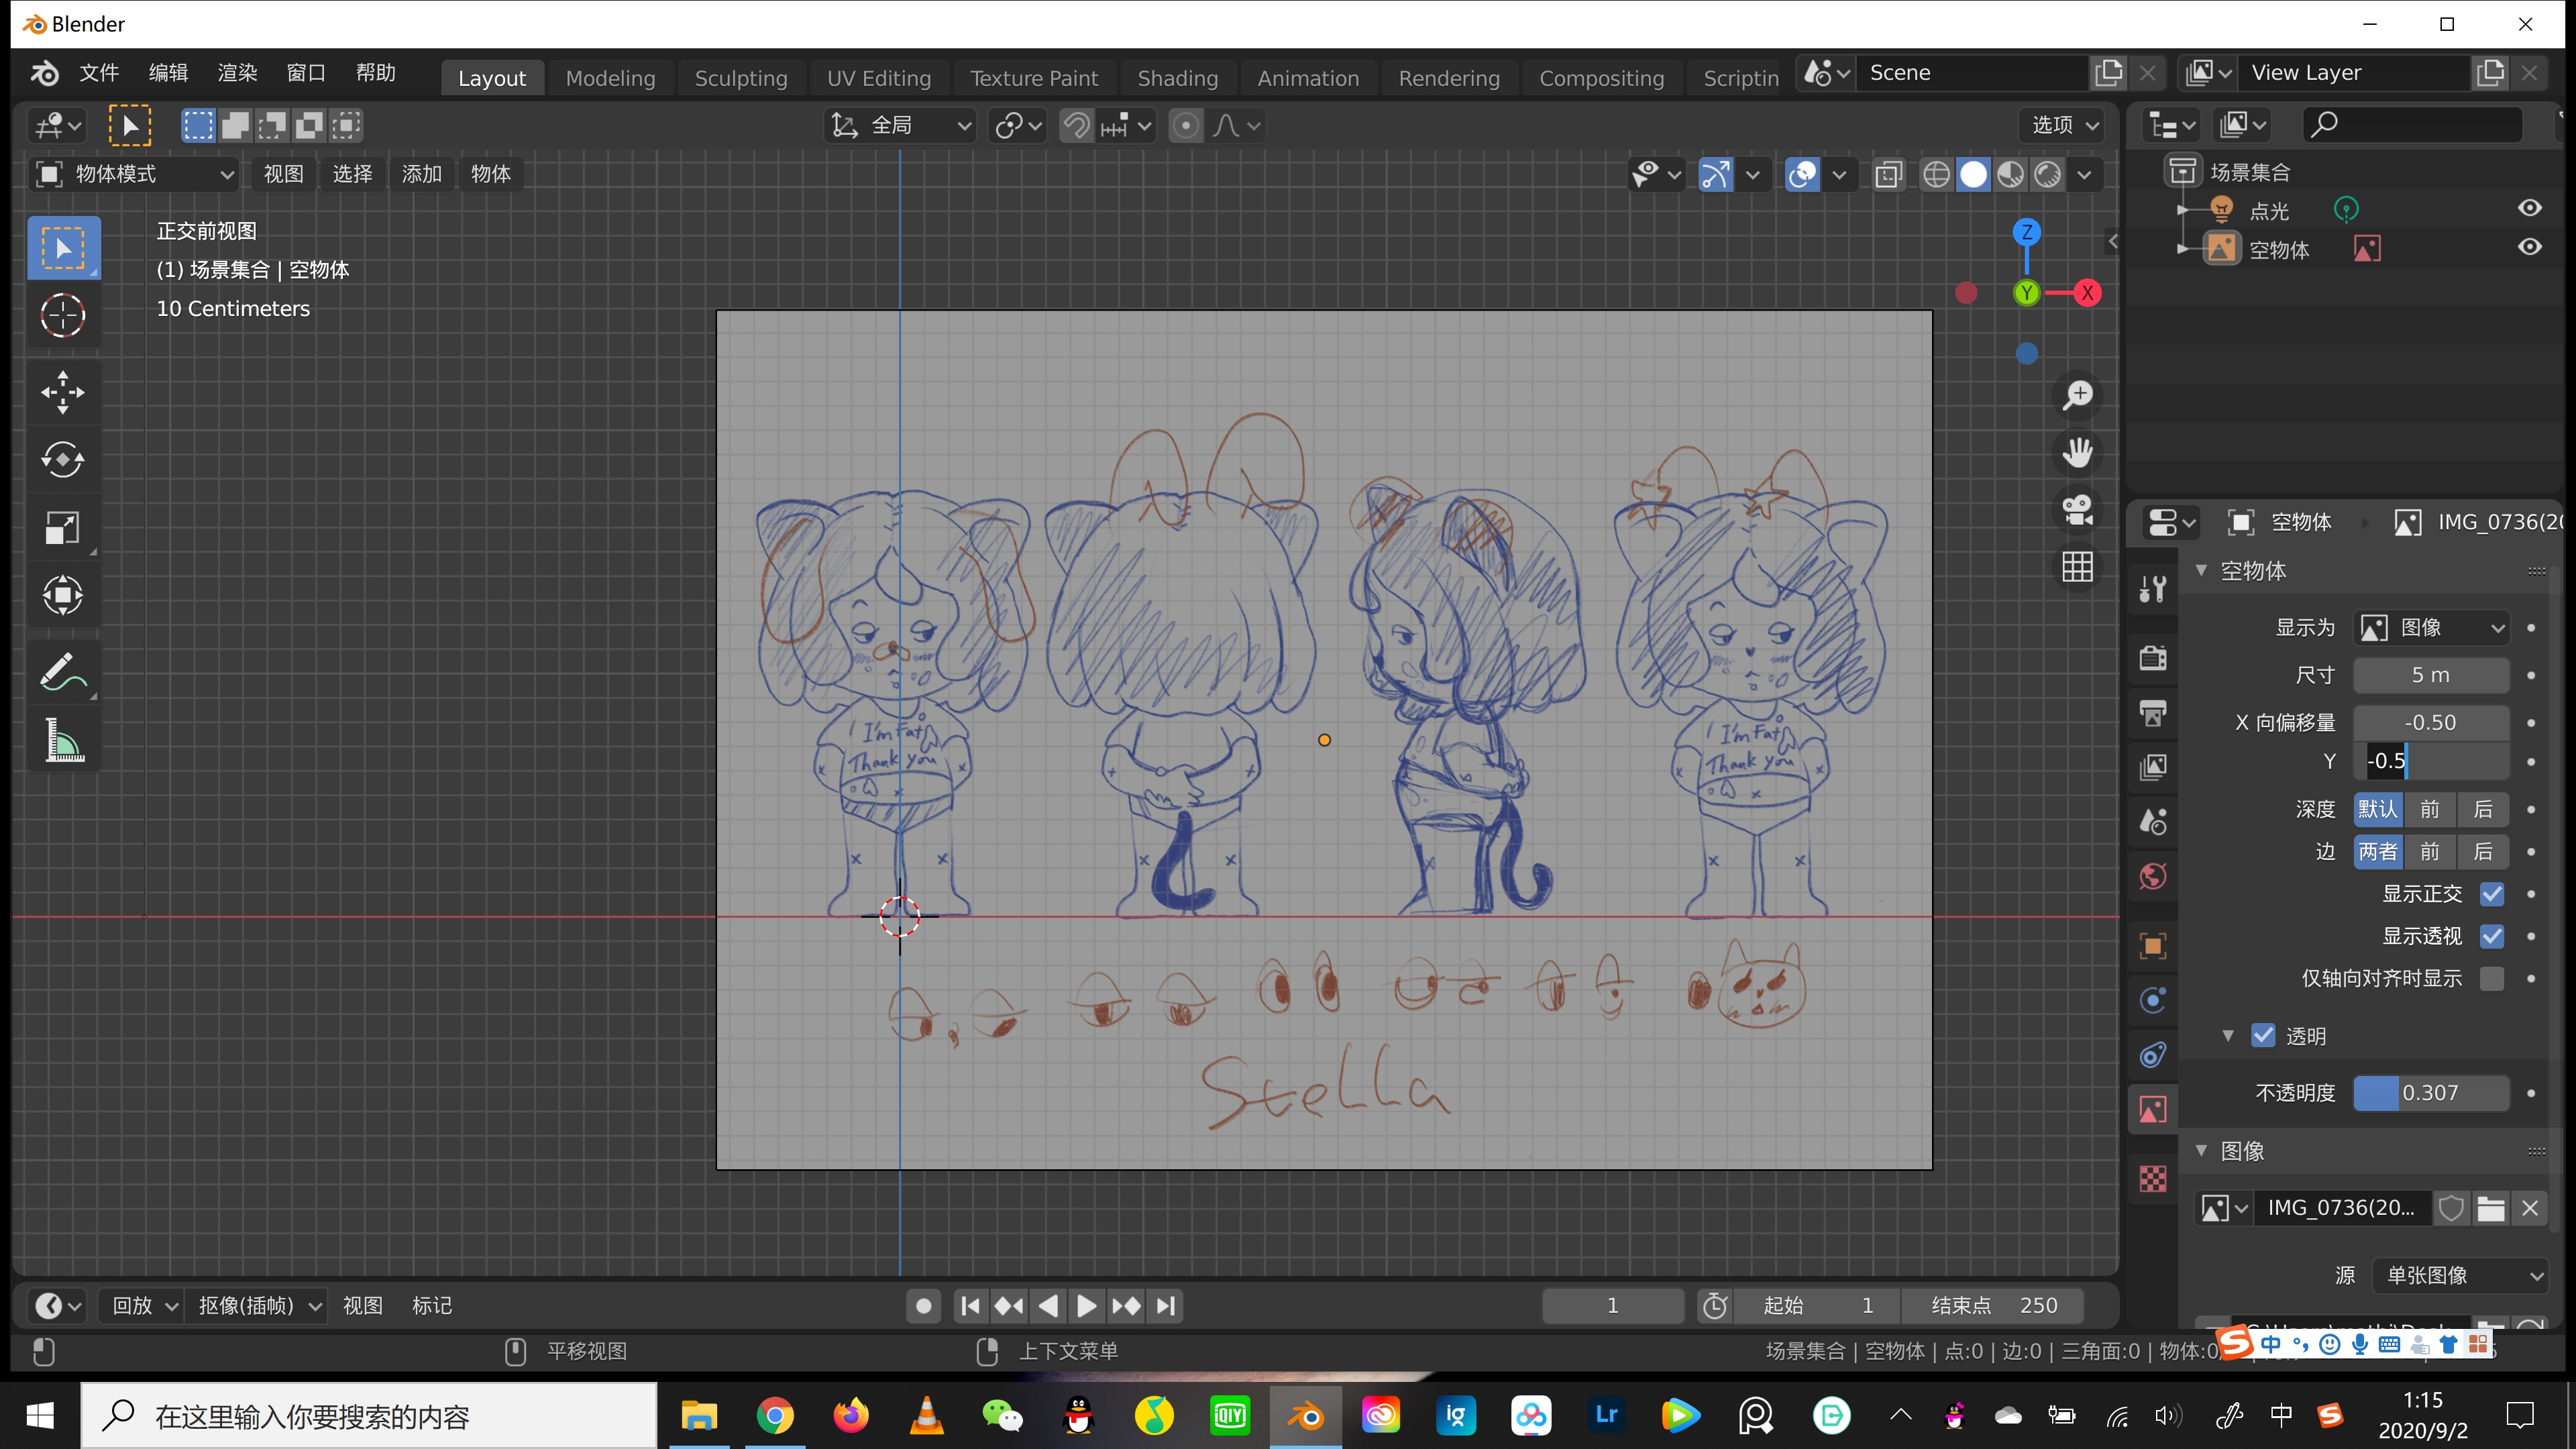Set depth to 前 option
This screenshot has height=1449, width=2576.
pos(2430,809)
